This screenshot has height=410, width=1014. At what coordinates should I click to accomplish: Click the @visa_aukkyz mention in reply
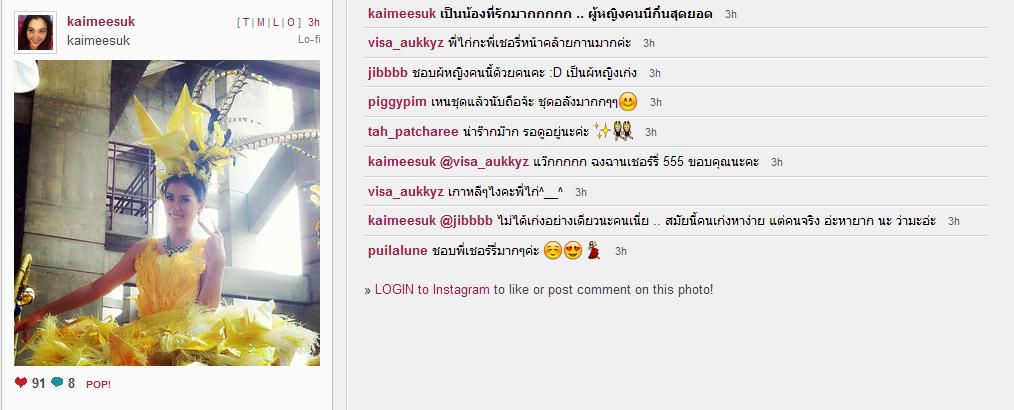[484, 162]
